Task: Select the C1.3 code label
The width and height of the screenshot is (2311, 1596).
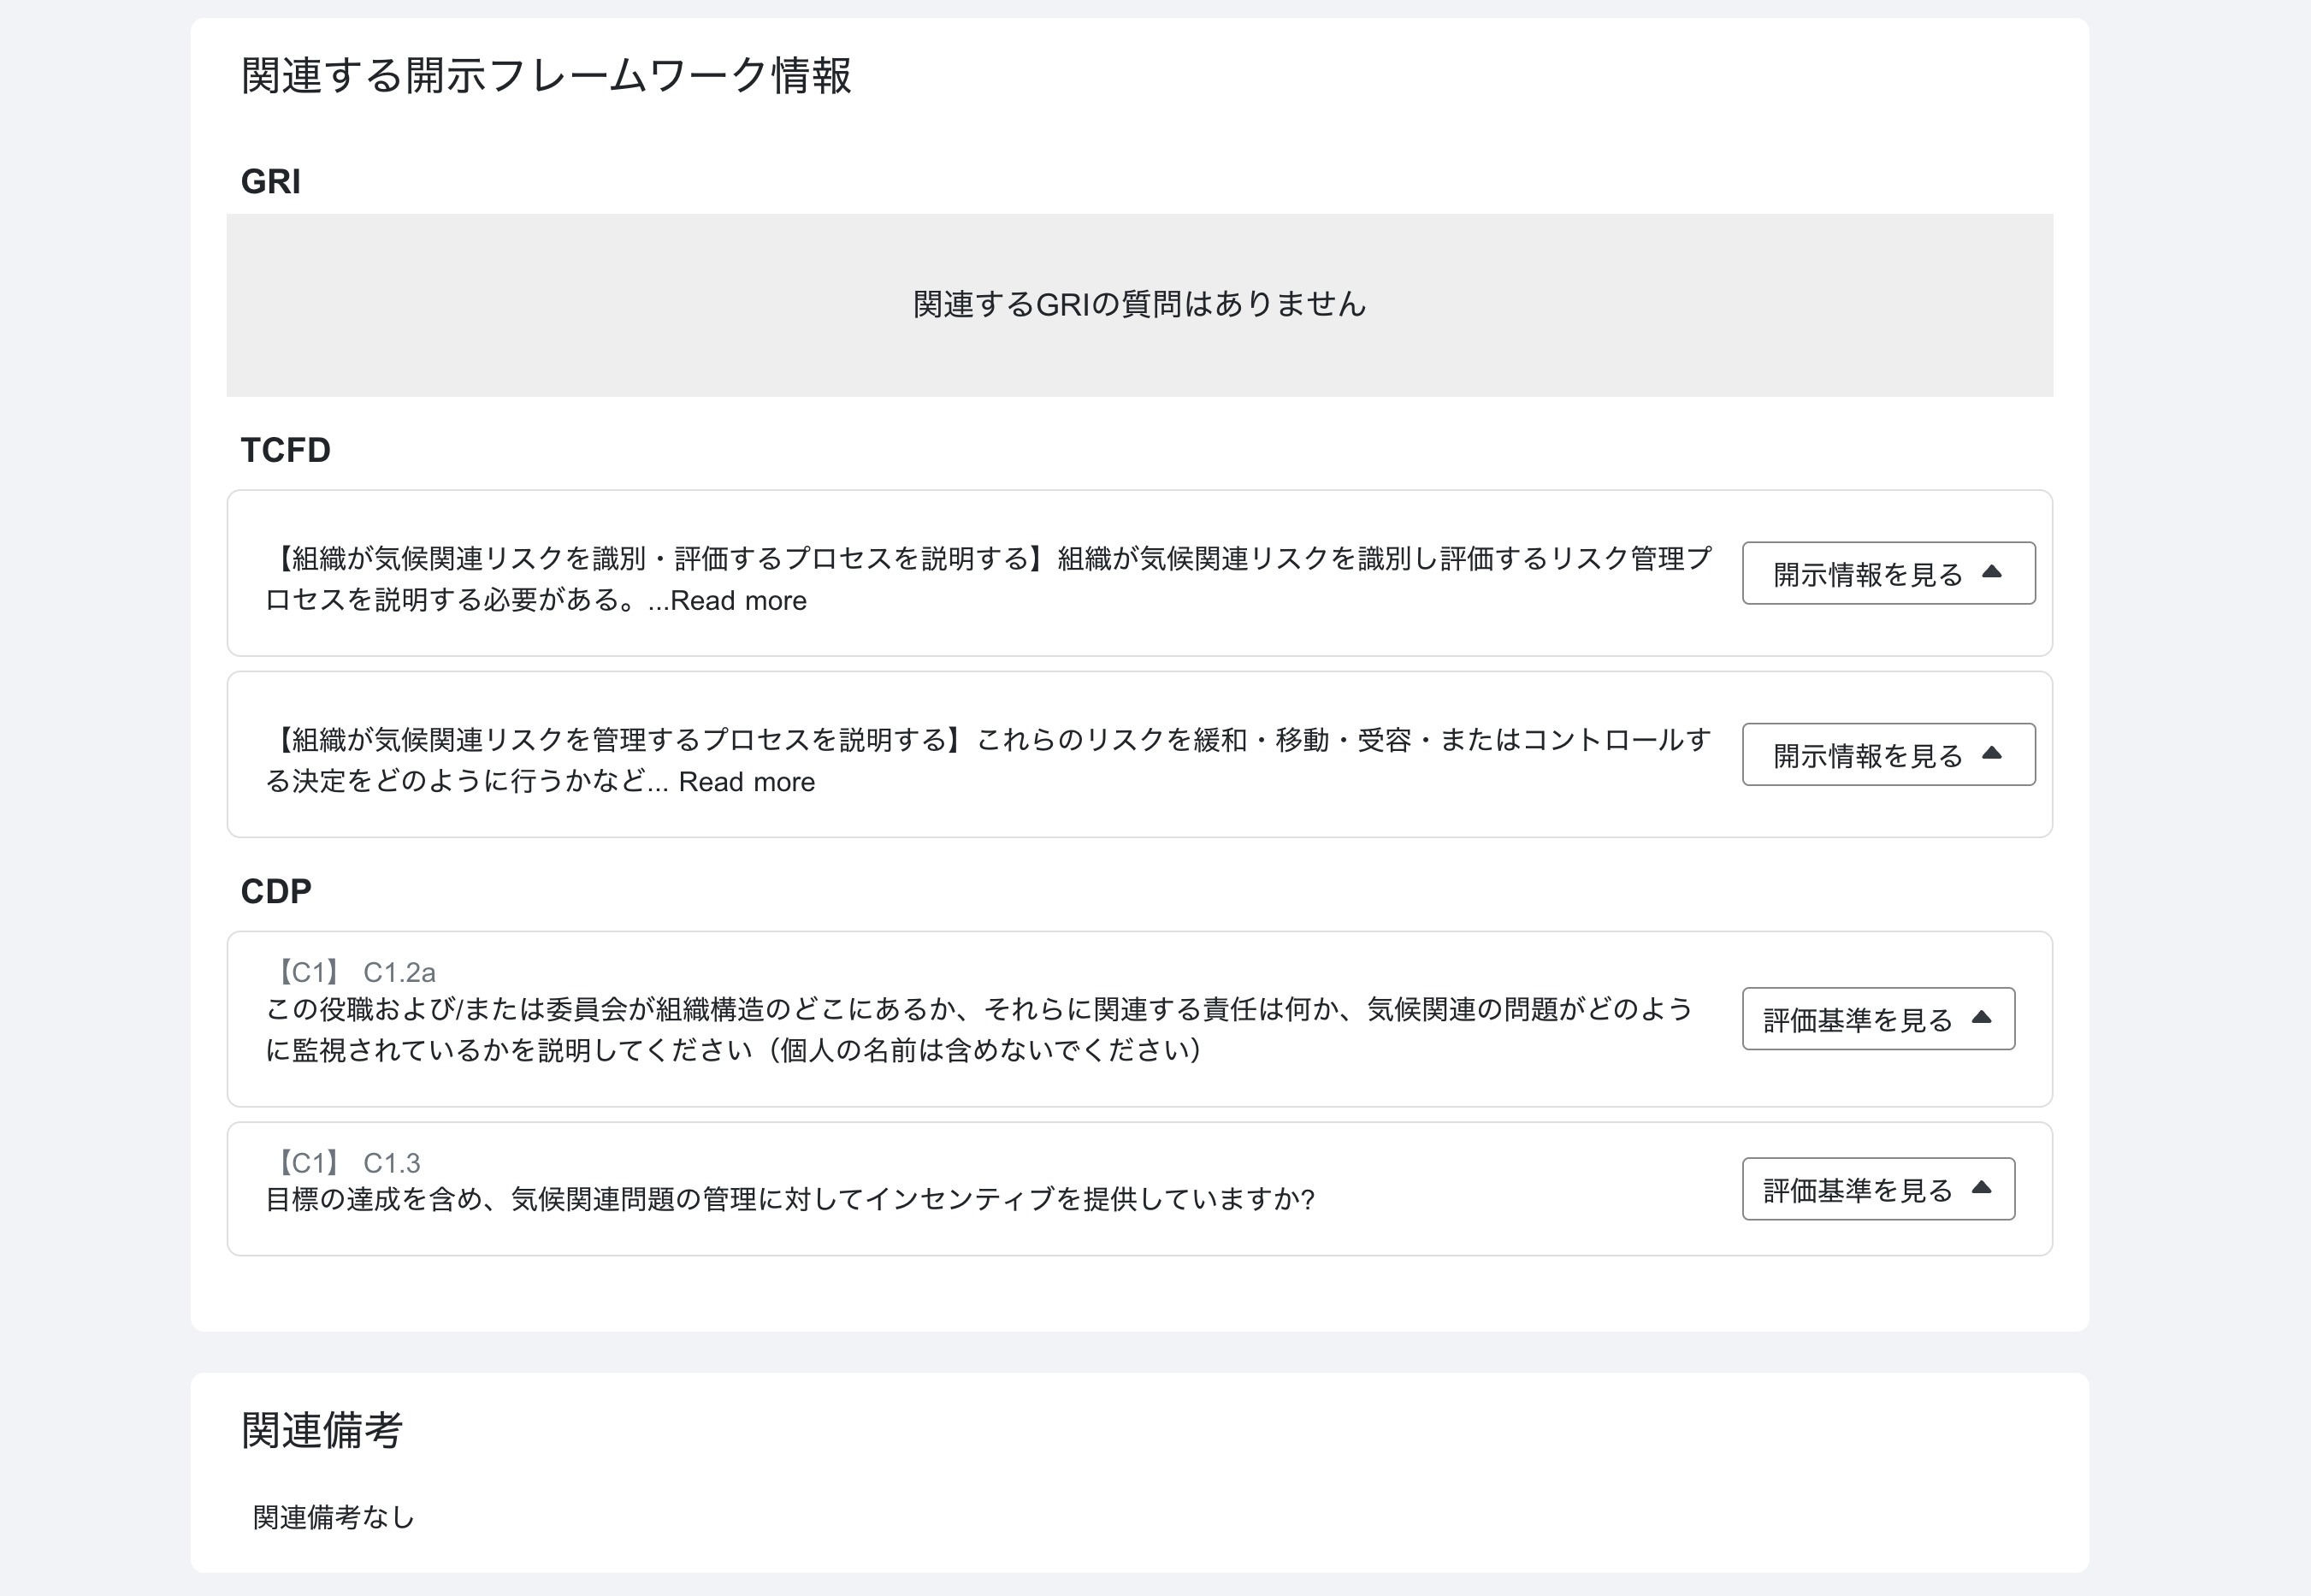Action: tap(391, 1163)
